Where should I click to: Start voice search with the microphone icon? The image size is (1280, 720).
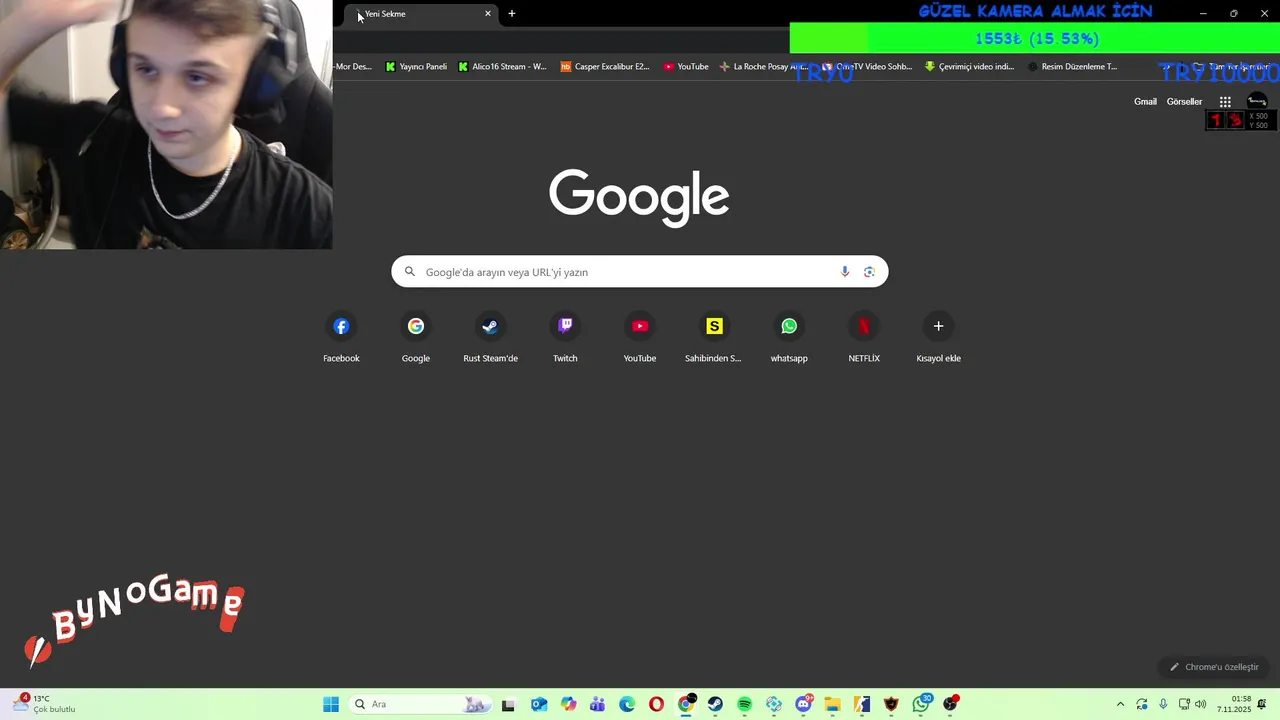point(845,272)
